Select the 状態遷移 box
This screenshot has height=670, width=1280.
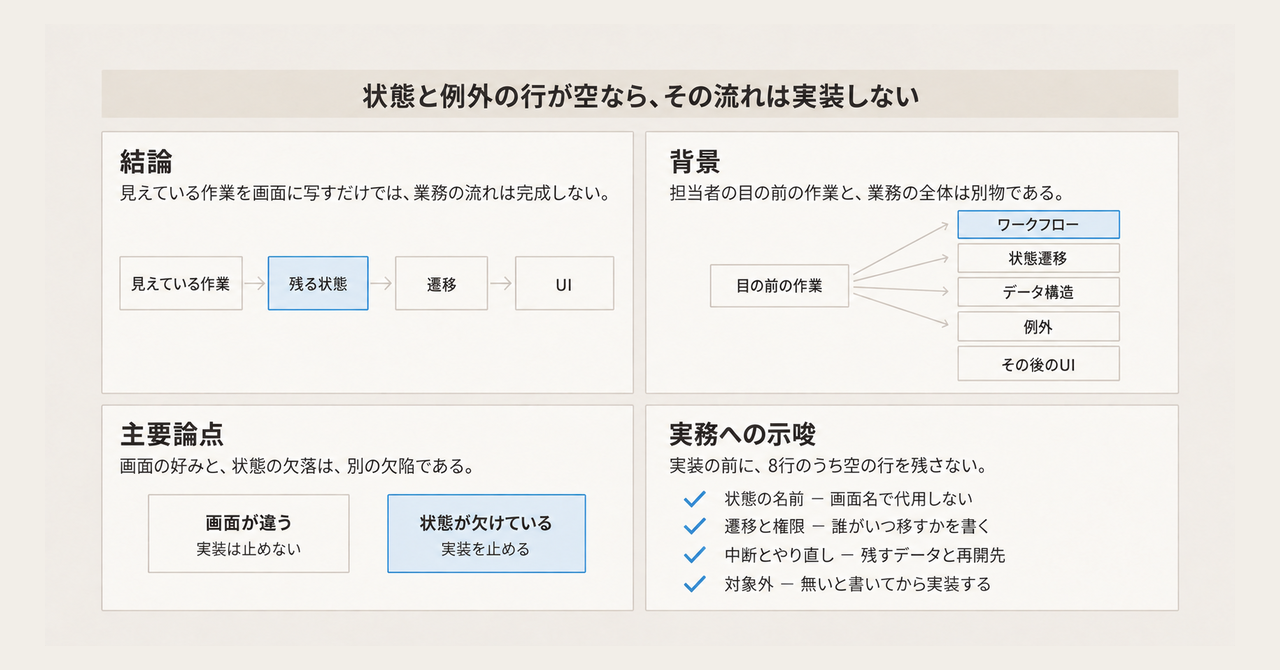pyautogui.click(x=1038, y=258)
